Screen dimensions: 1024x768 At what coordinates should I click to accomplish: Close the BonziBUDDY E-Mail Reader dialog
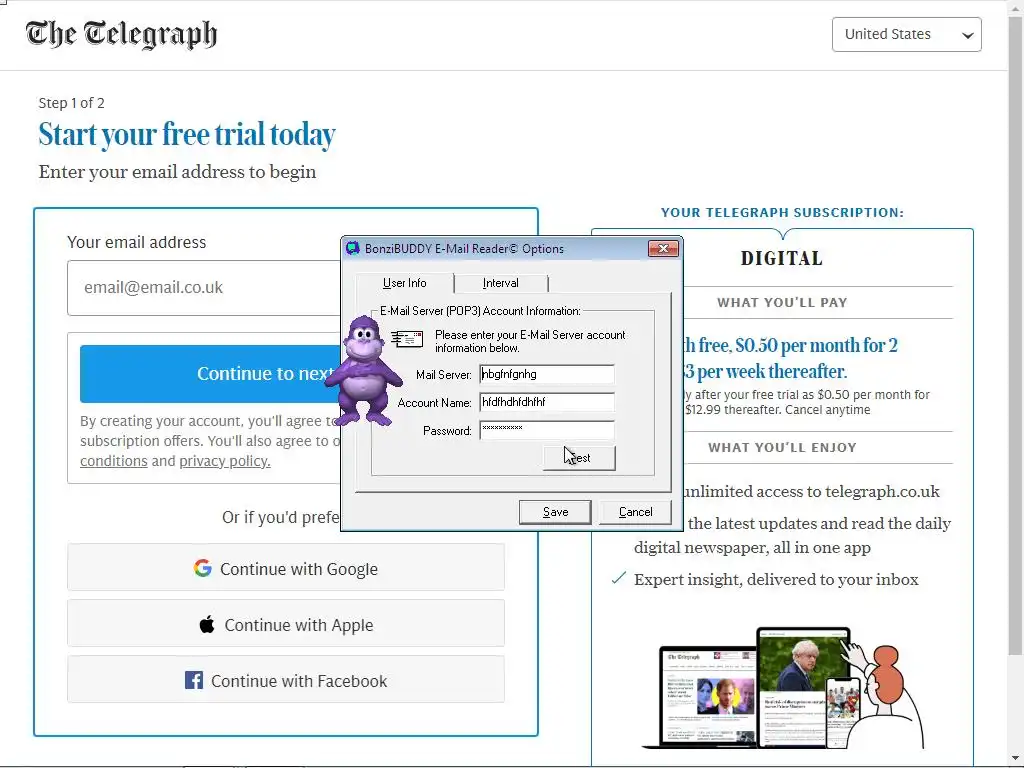pos(664,248)
